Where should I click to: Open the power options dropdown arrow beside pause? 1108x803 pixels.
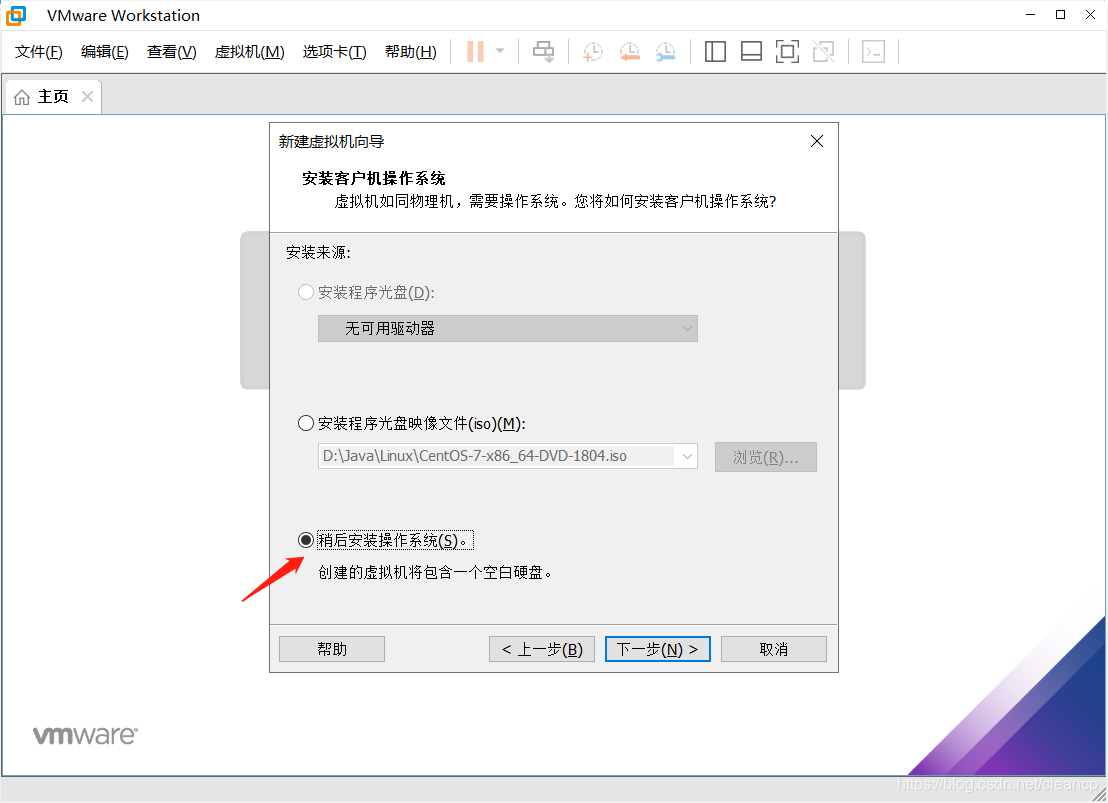point(500,52)
